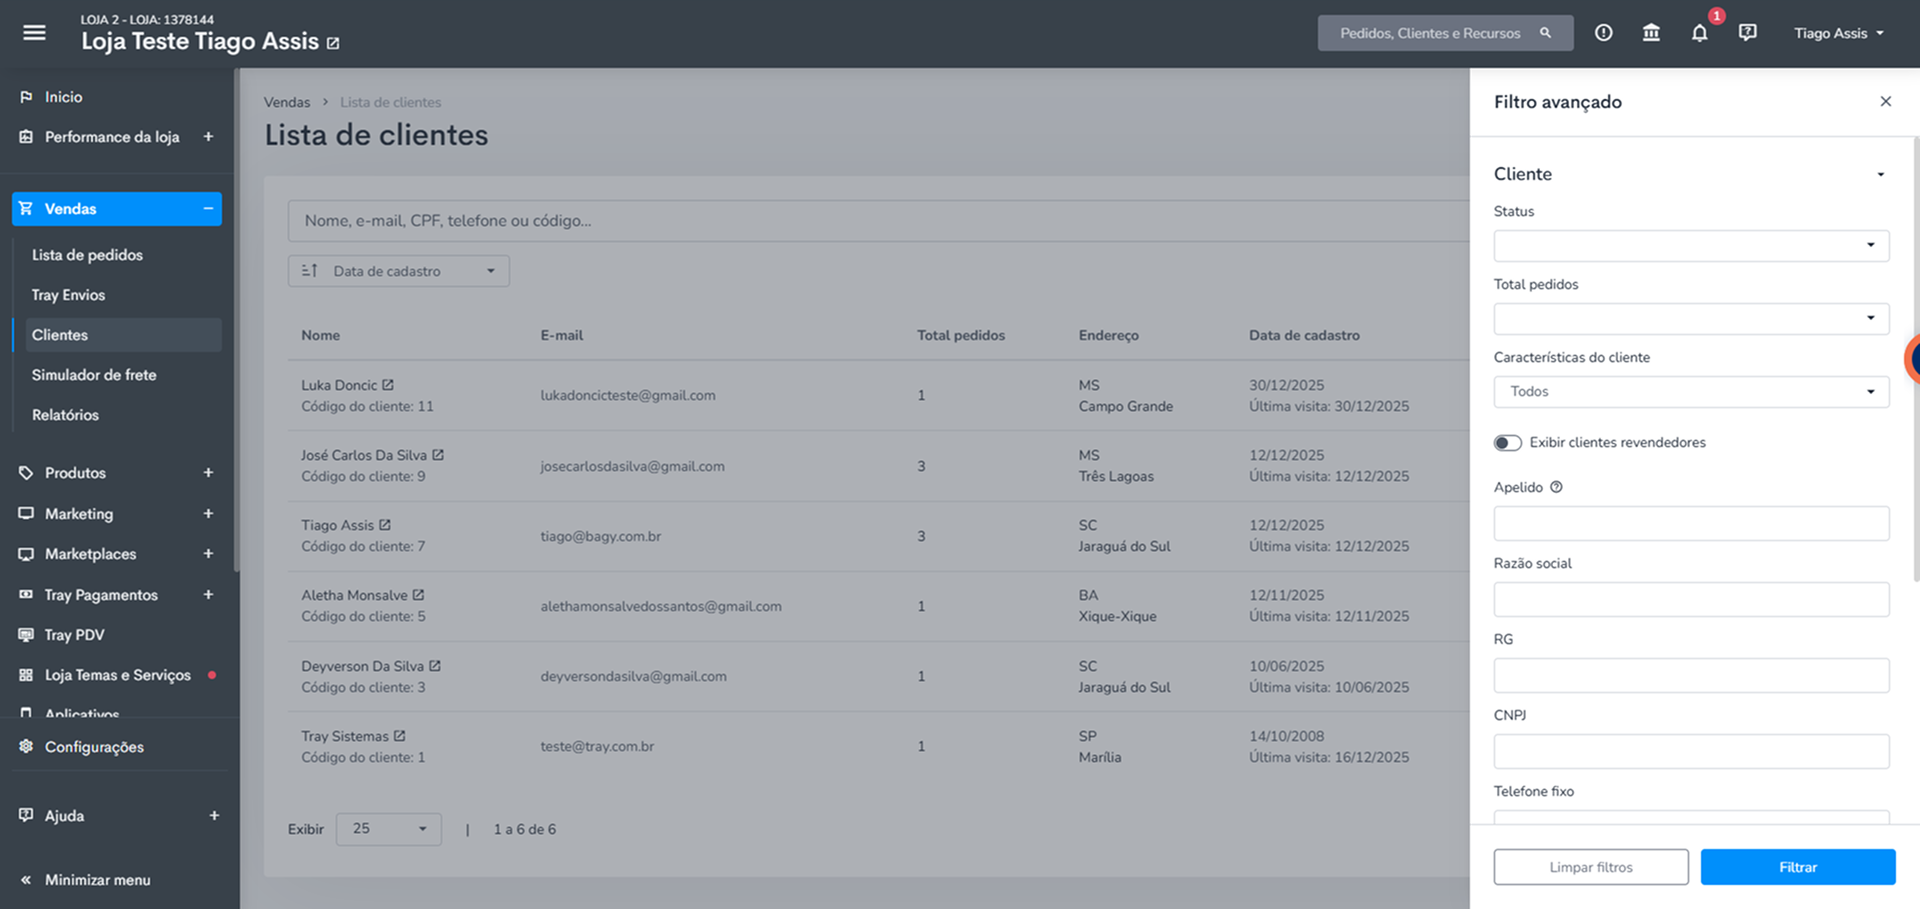This screenshot has width=1920, height=909.
Task: Click the Apelido help question icon
Action: tap(1556, 487)
